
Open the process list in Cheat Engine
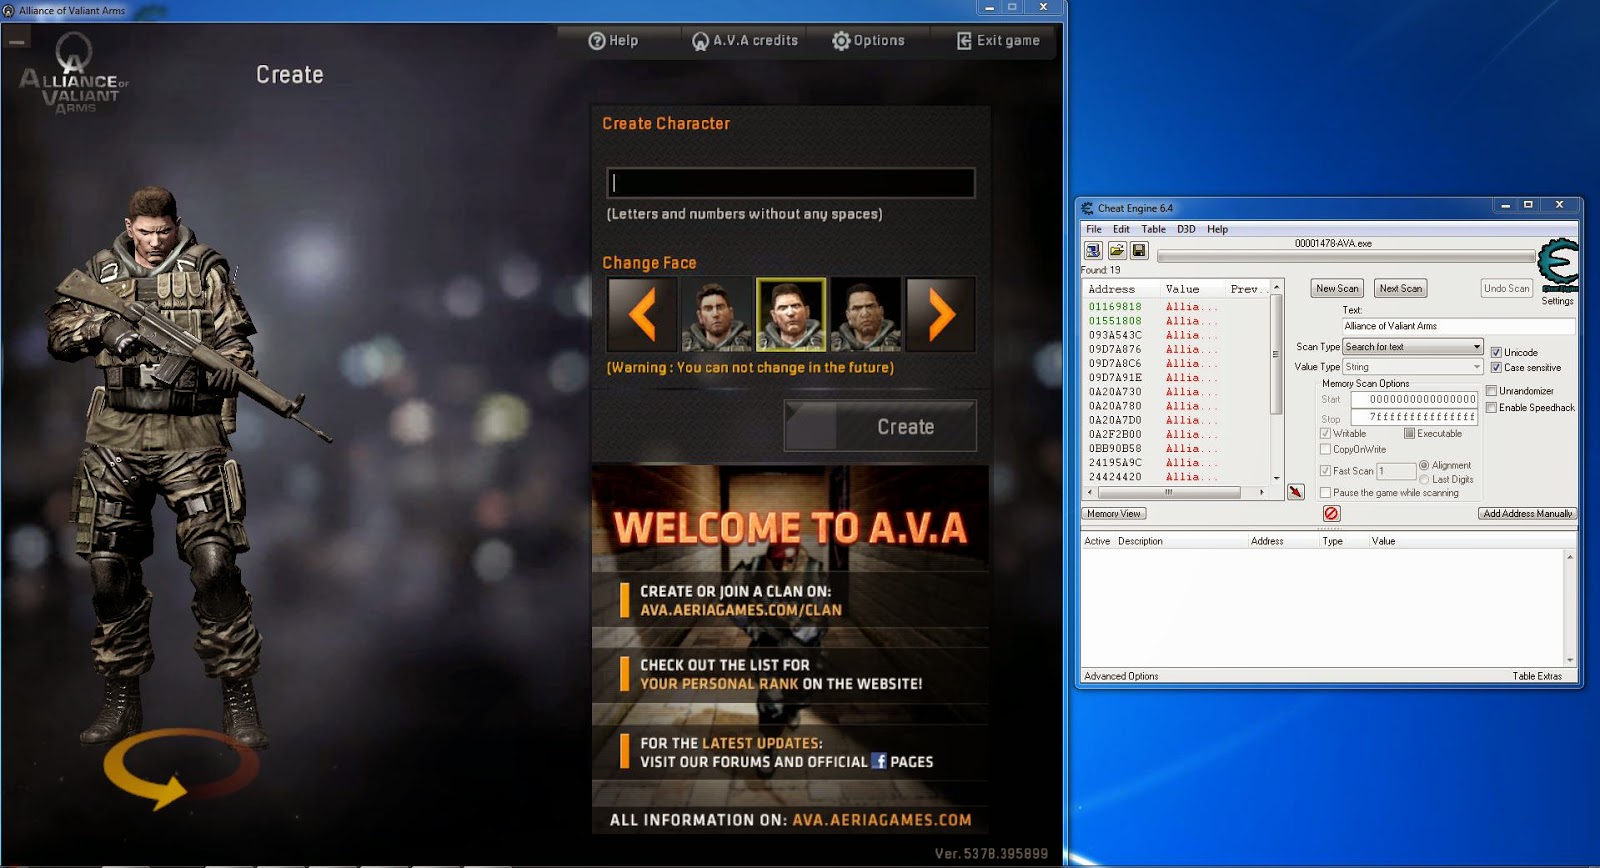(1093, 250)
